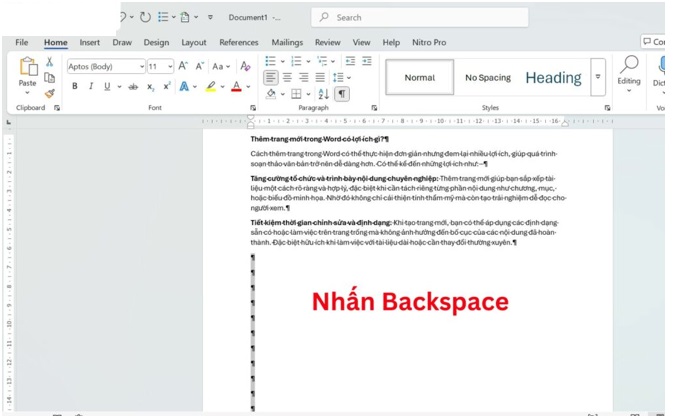Open Customize Quick Access Toolbar arrow
Image resolution: width=685 pixels, height=418 pixels.
click(x=210, y=17)
